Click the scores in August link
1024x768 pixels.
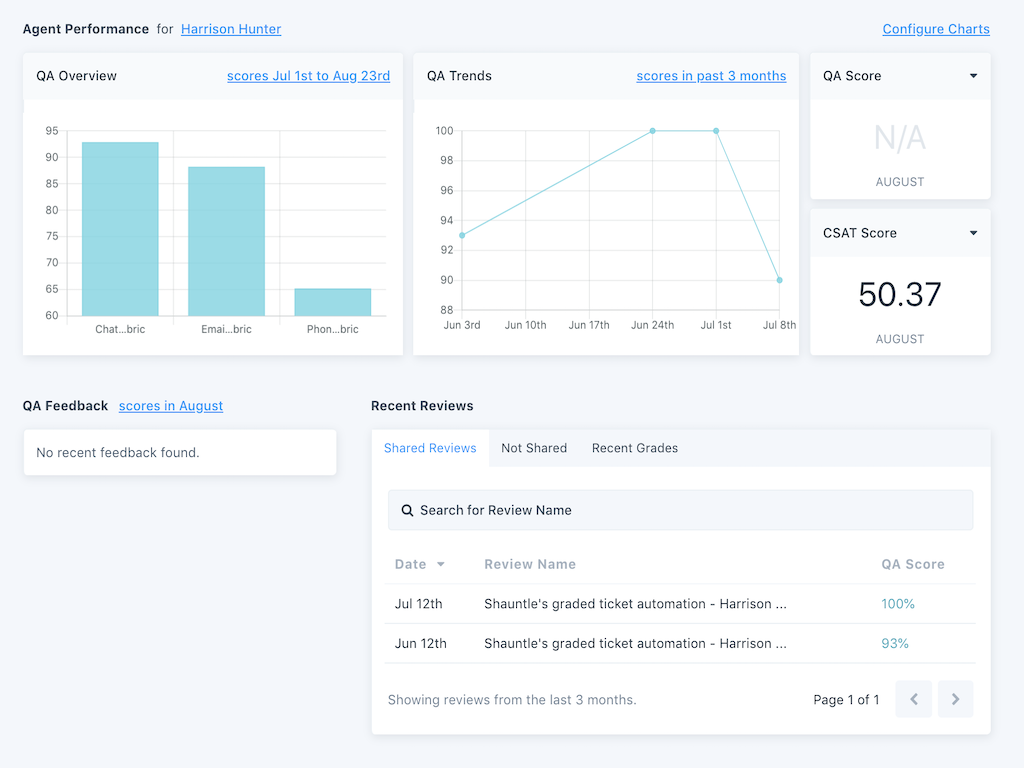[x=170, y=405]
